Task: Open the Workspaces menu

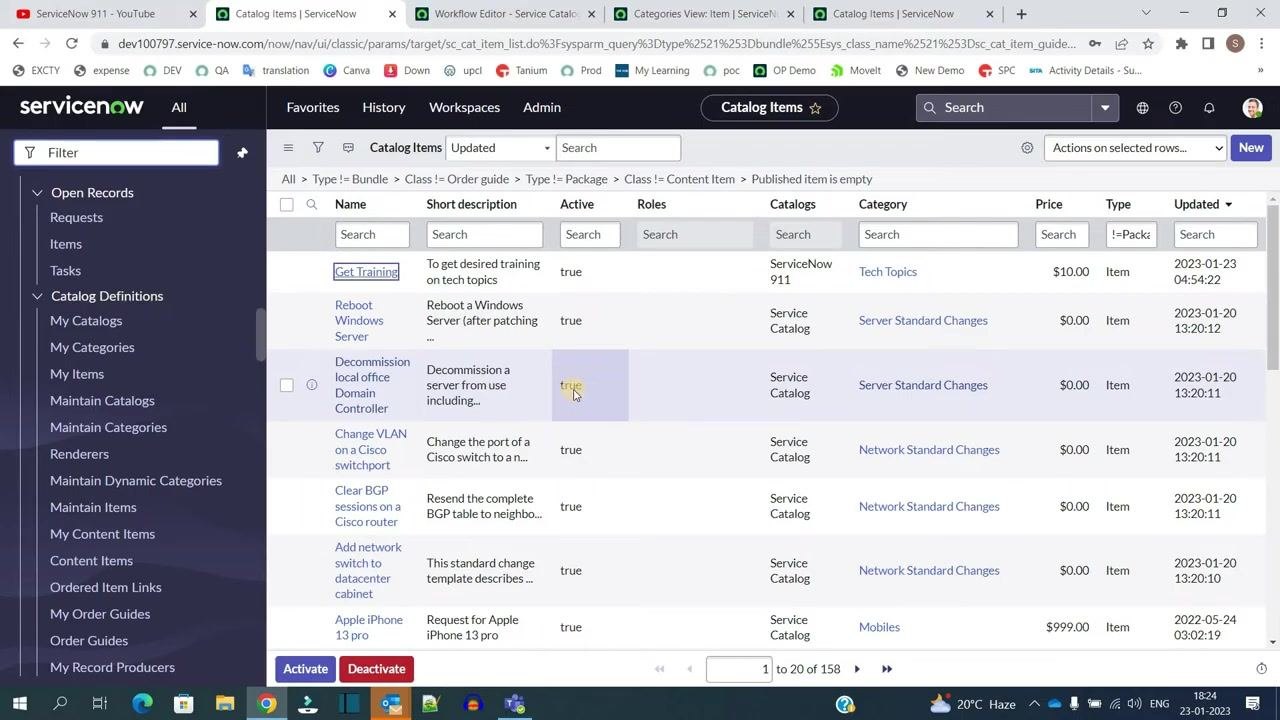Action: point(464,108)
